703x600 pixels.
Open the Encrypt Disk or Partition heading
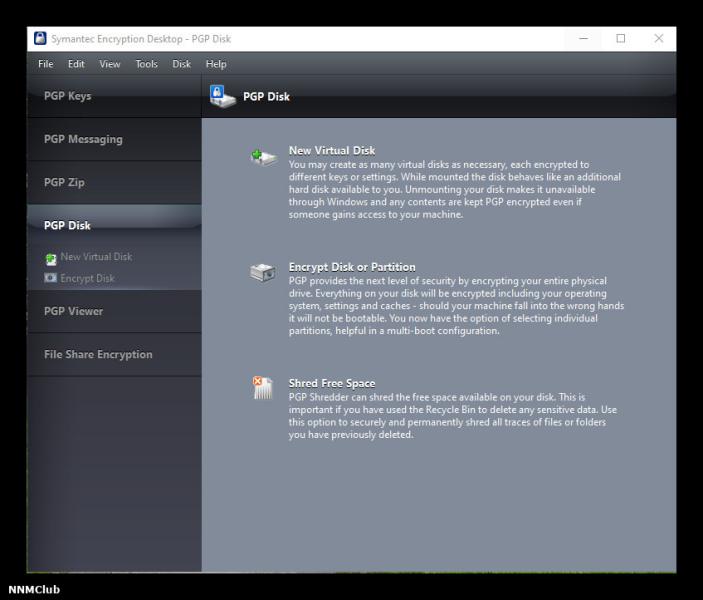pyautogui.click(x=352, y=267)
